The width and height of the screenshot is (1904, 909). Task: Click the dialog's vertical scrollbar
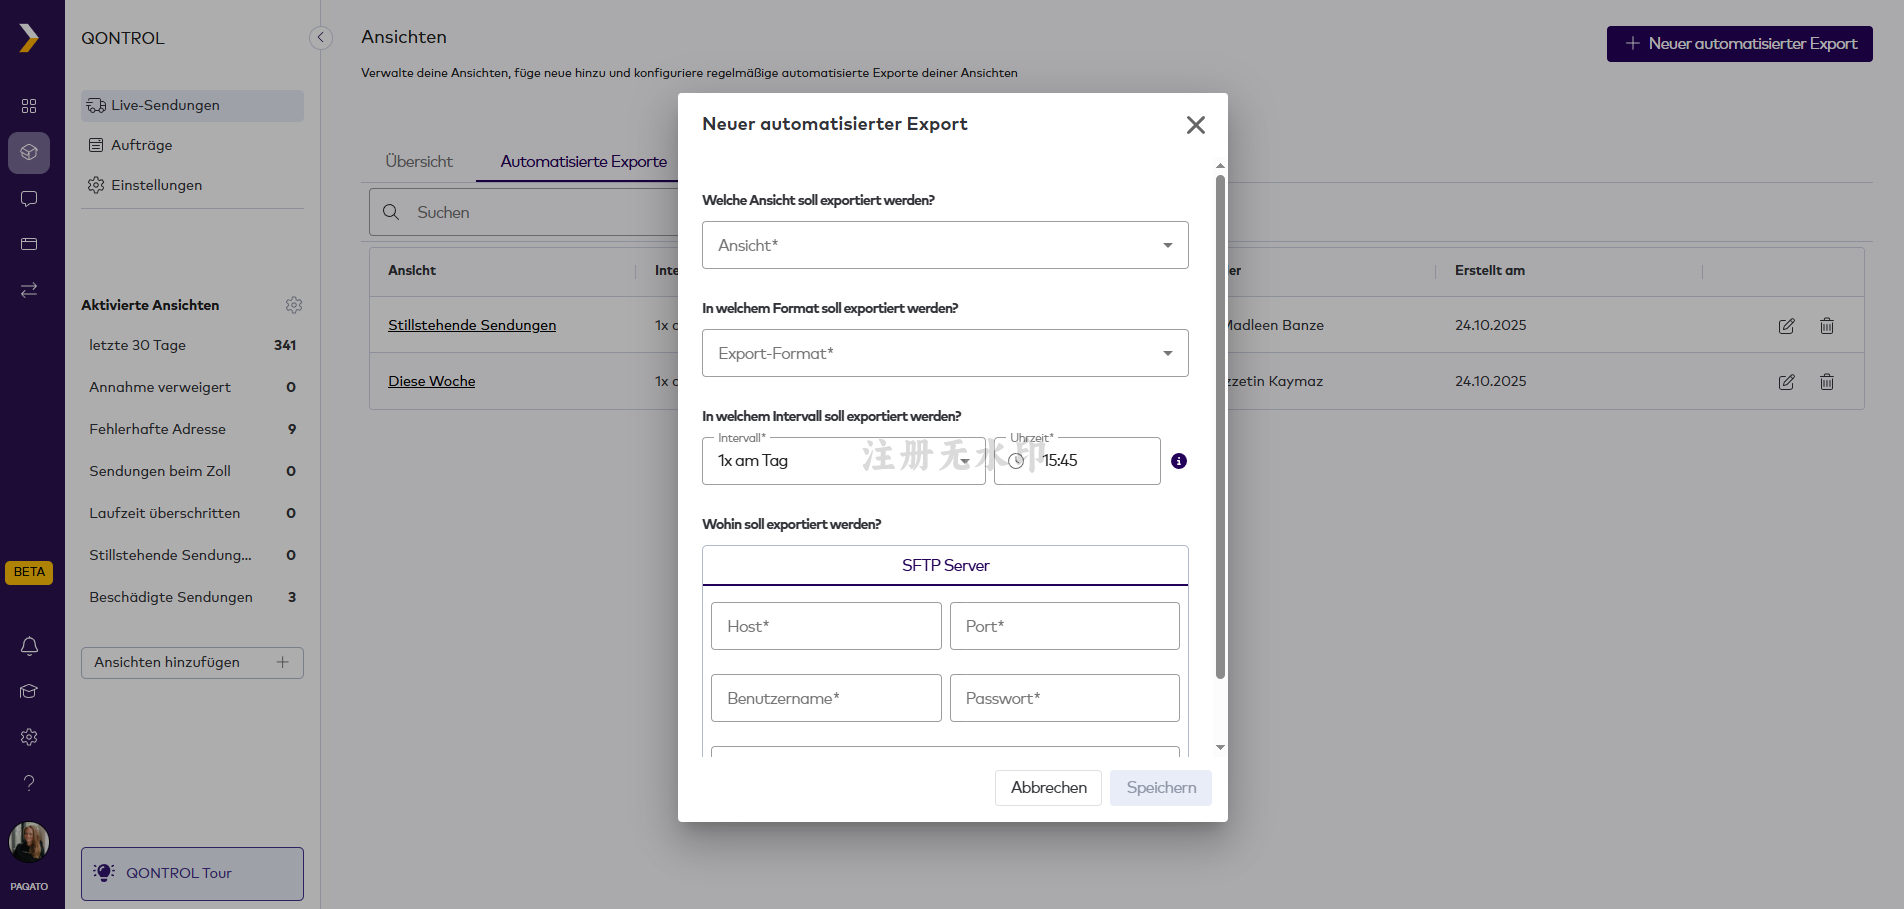(1220, 427)
